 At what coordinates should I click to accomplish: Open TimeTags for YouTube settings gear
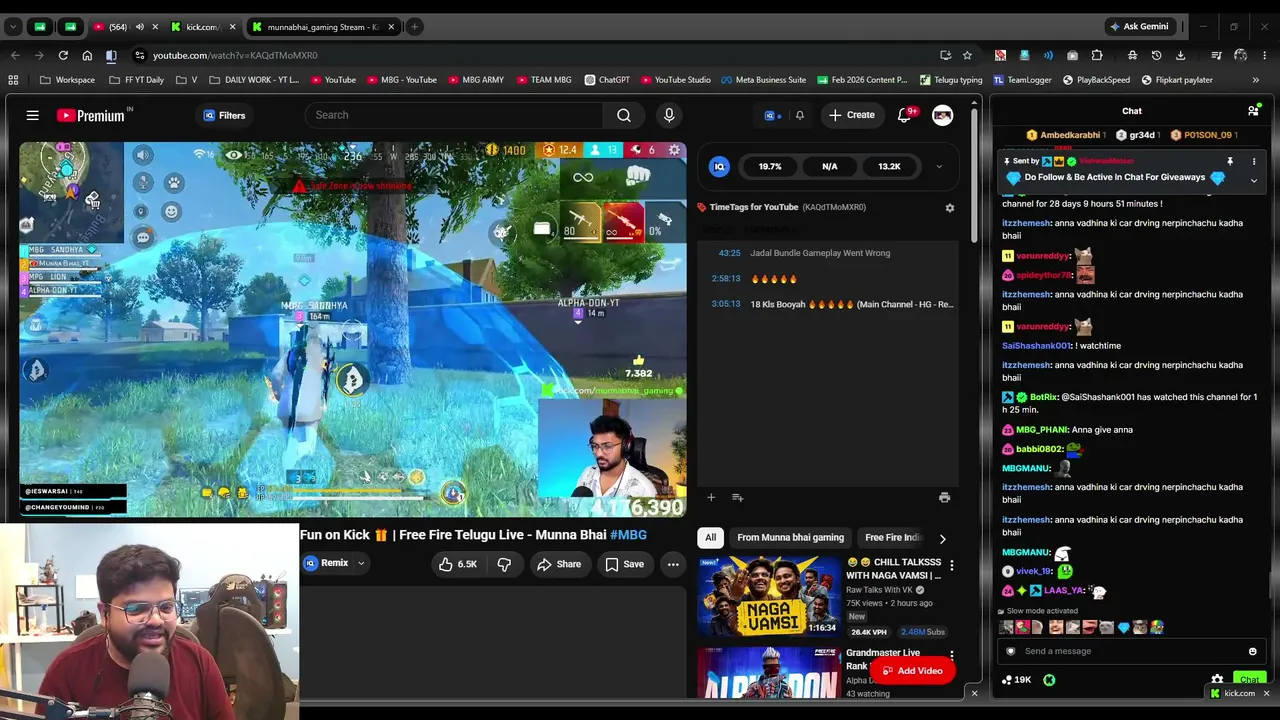[x=950, y=207]
